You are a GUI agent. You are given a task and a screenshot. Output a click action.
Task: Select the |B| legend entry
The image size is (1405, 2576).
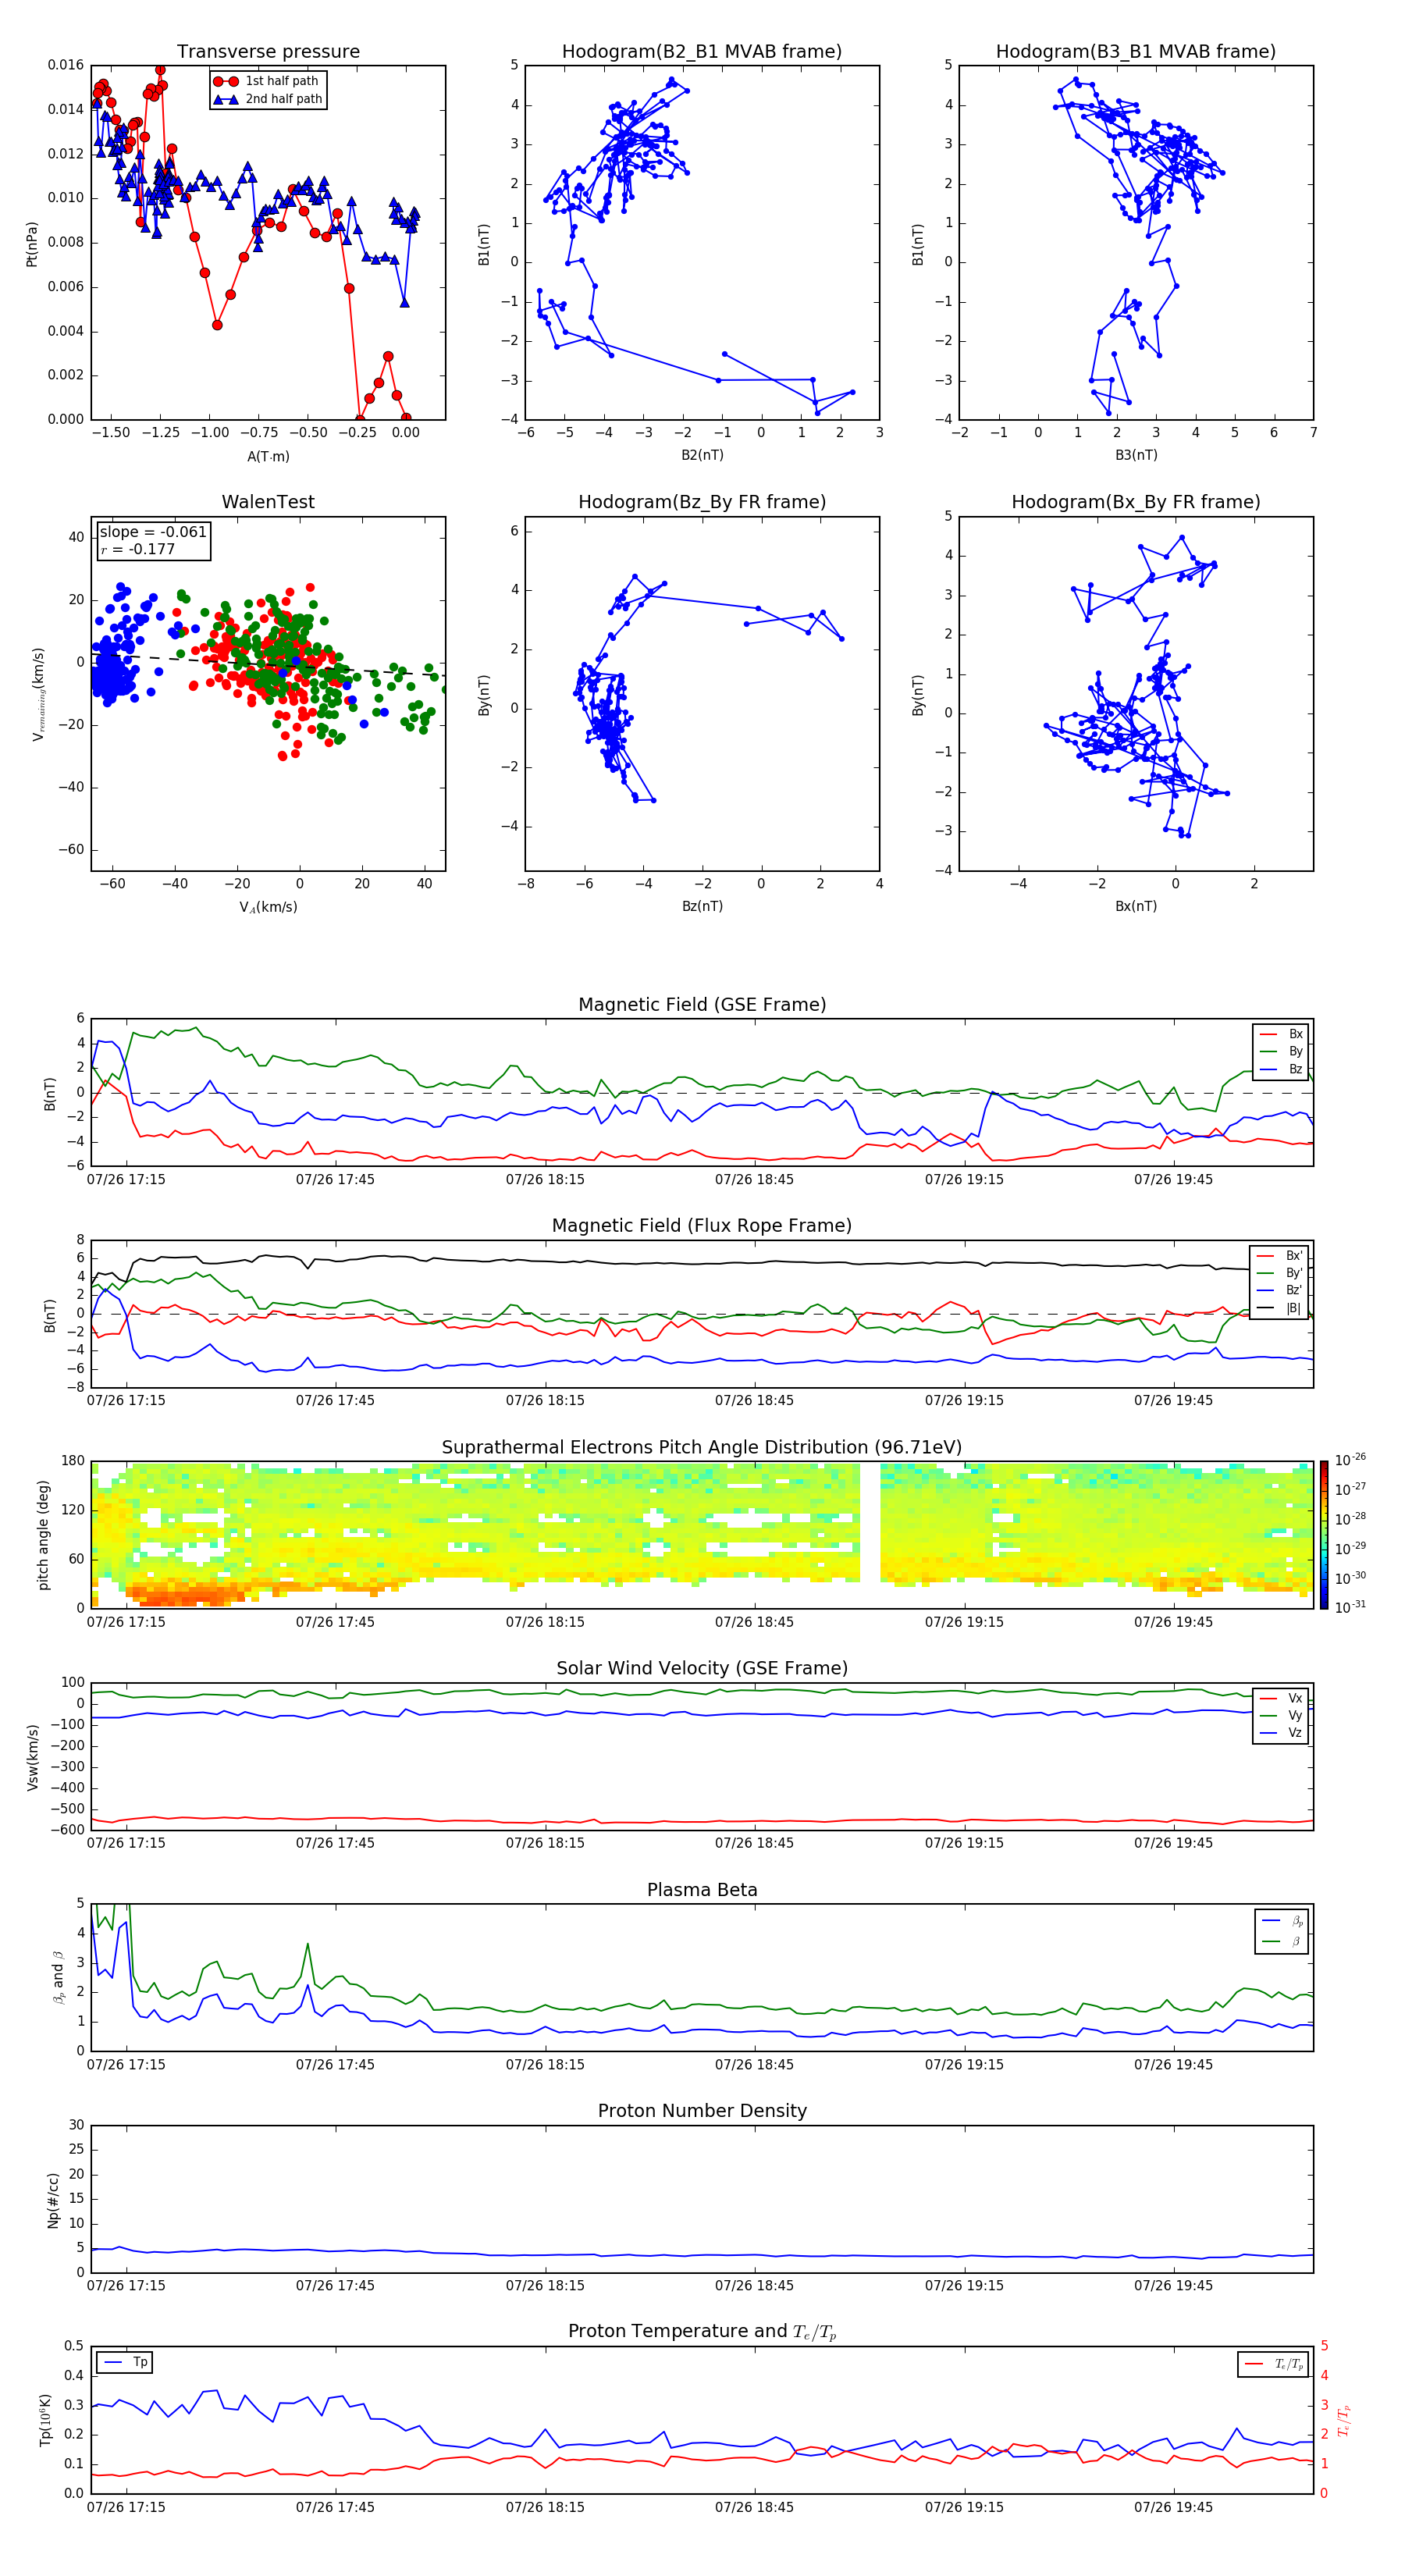coord(1279,1308)
